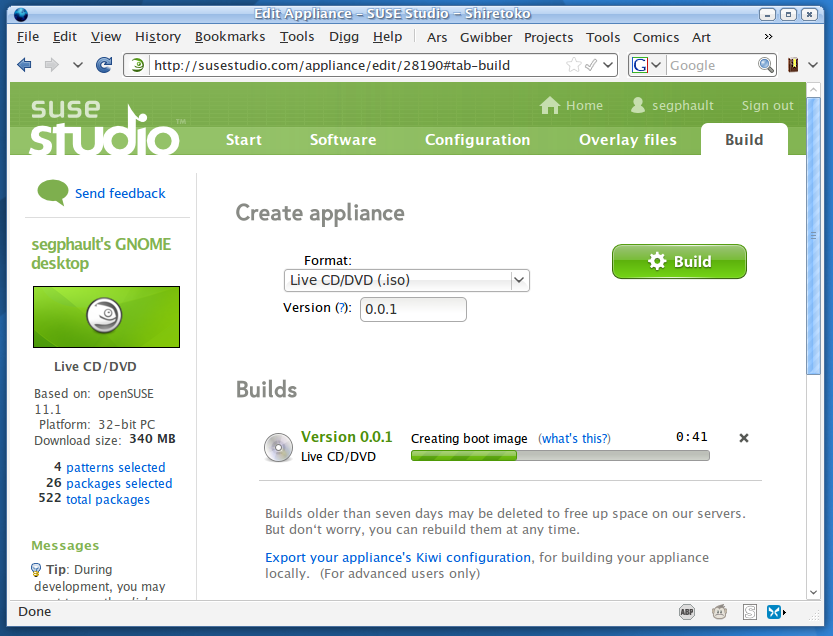Open the Gwibber bookmark
Image resolution: width=833 pixels, height=636 pixels.
click(486, 37)
